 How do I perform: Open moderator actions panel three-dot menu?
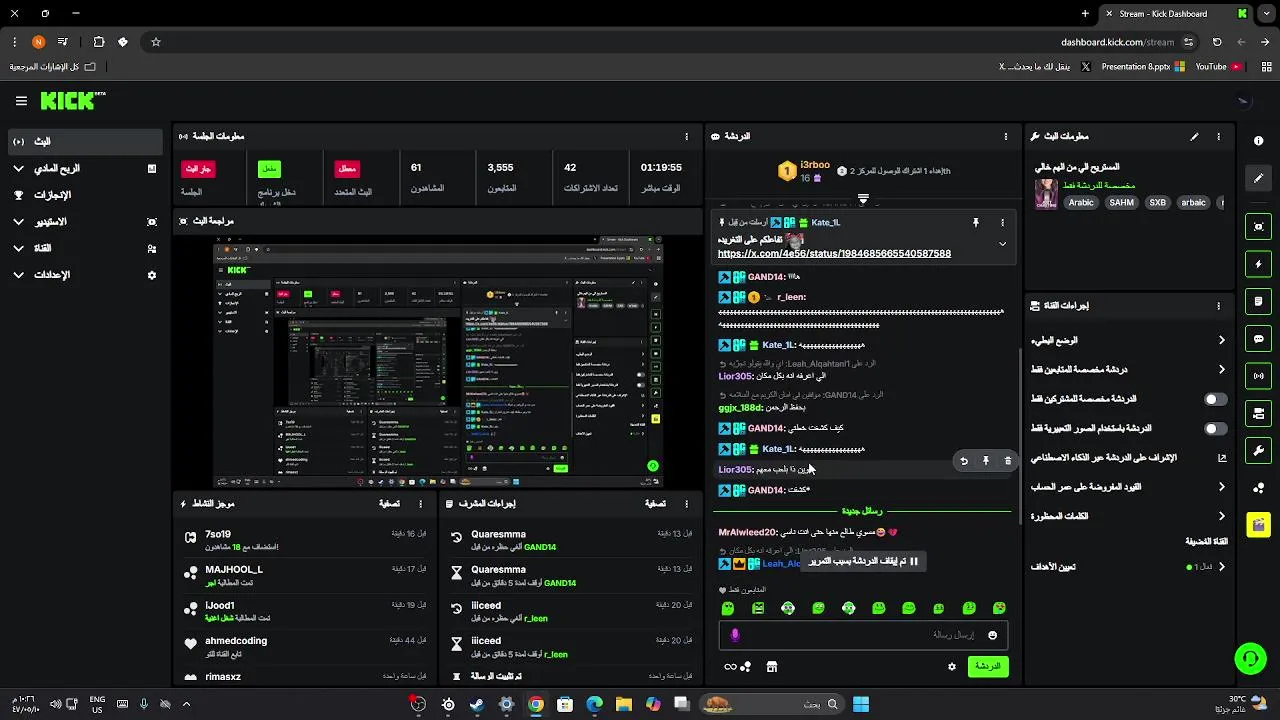686,504
